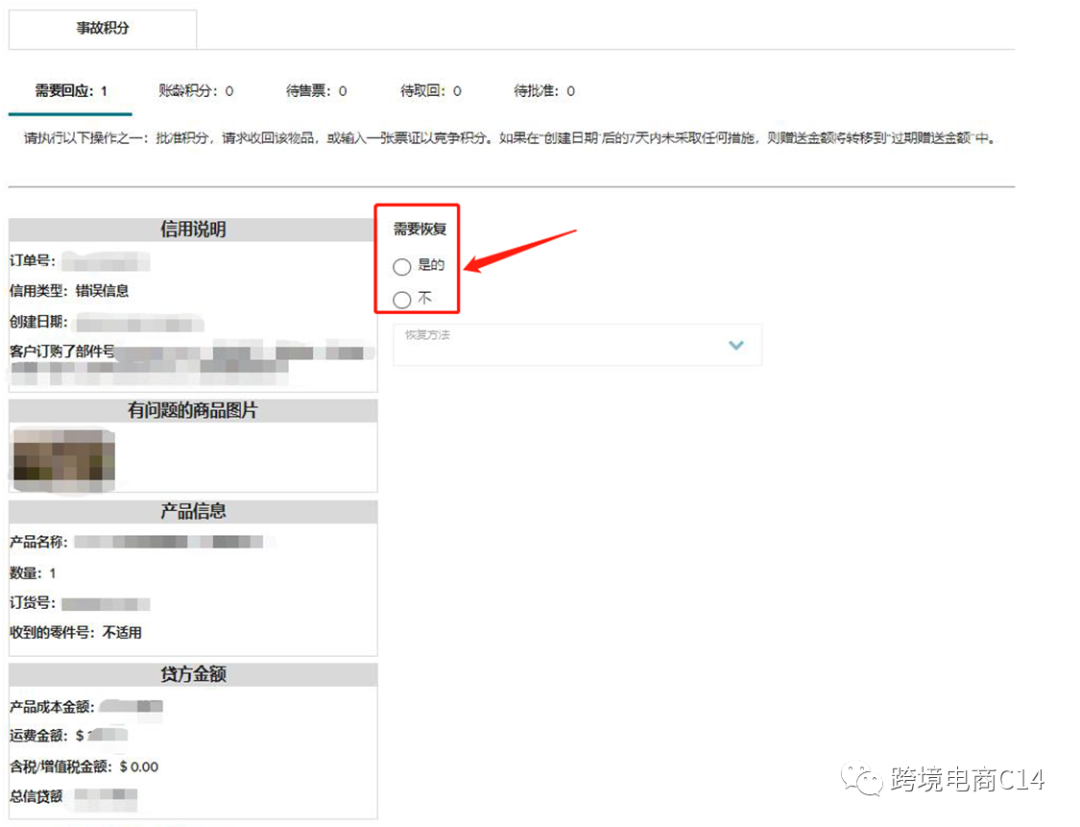Click 收到的零件号: 不适用 text
The image size is (1080, 827).
[x=75, y=632]
